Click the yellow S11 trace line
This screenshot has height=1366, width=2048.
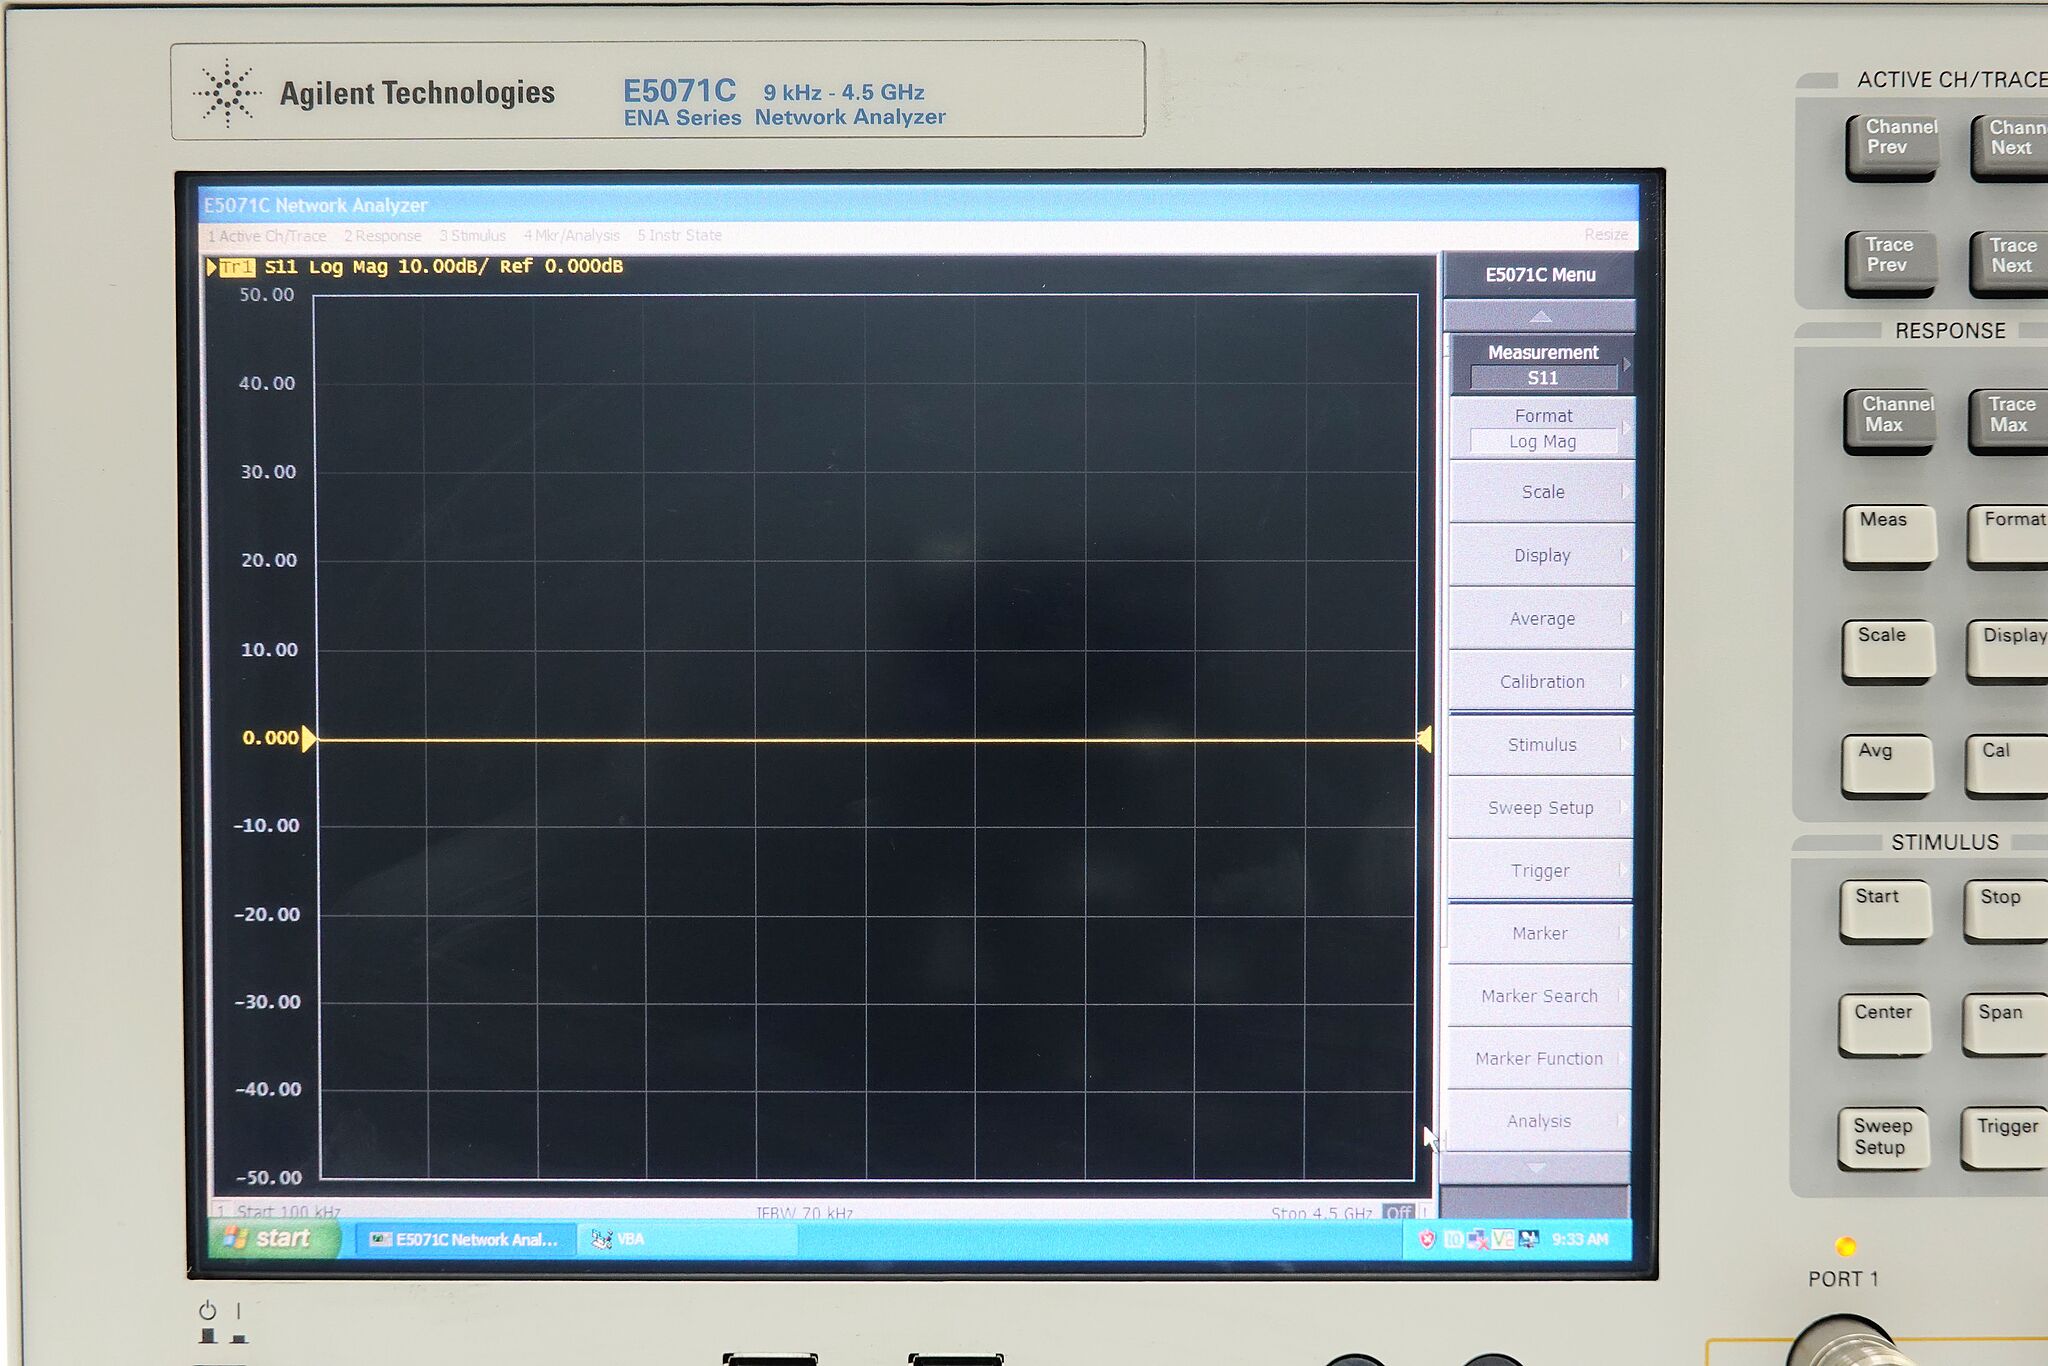pos(866,740)
